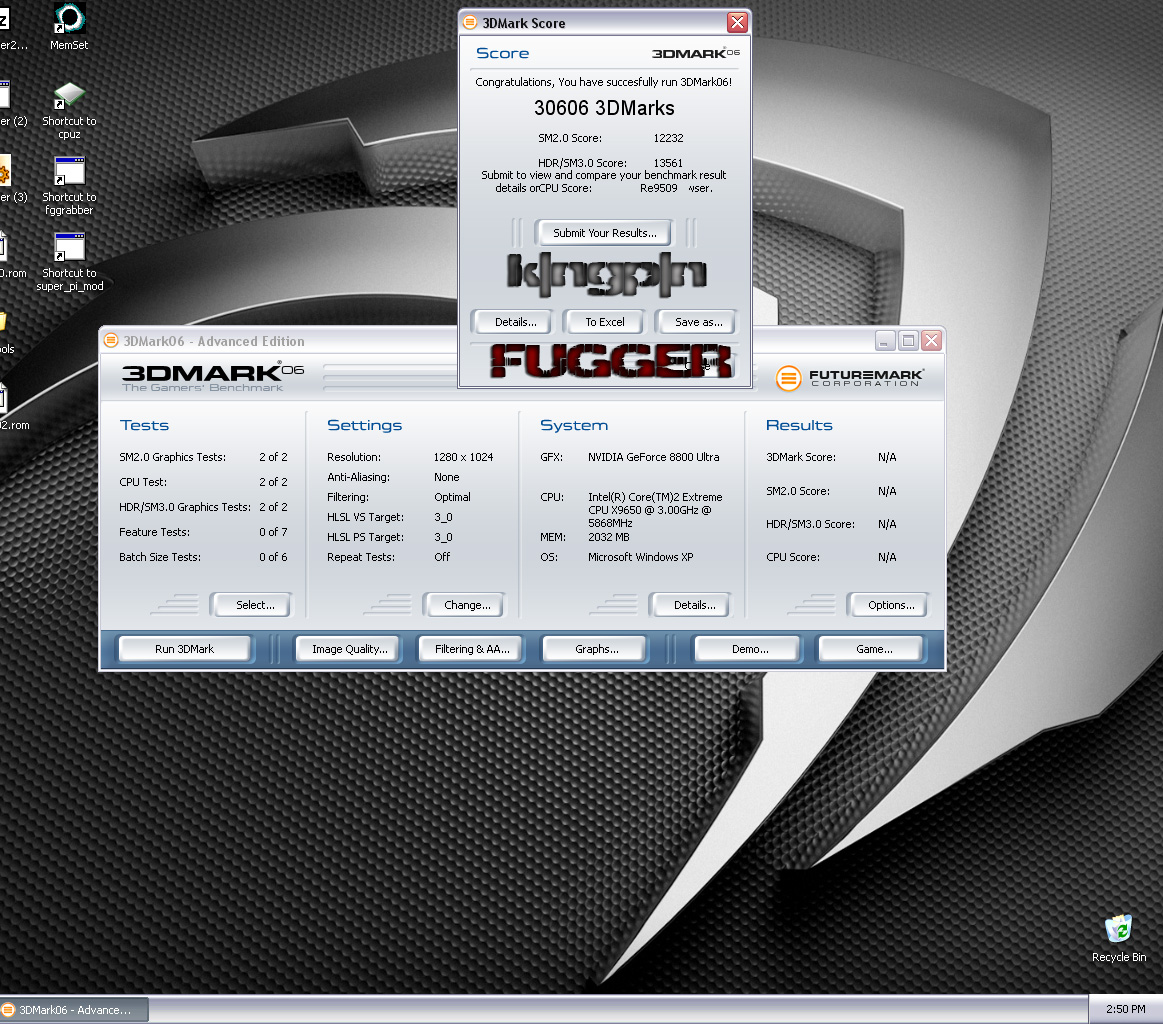Click the CPU Test count 2 of 2
The width and height of the screenshot is (1163, 1024).
pyautogui.click(x=273, y=482)
